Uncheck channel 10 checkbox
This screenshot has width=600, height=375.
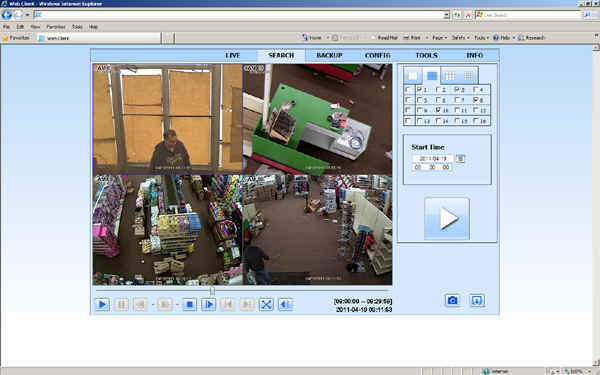439,110
